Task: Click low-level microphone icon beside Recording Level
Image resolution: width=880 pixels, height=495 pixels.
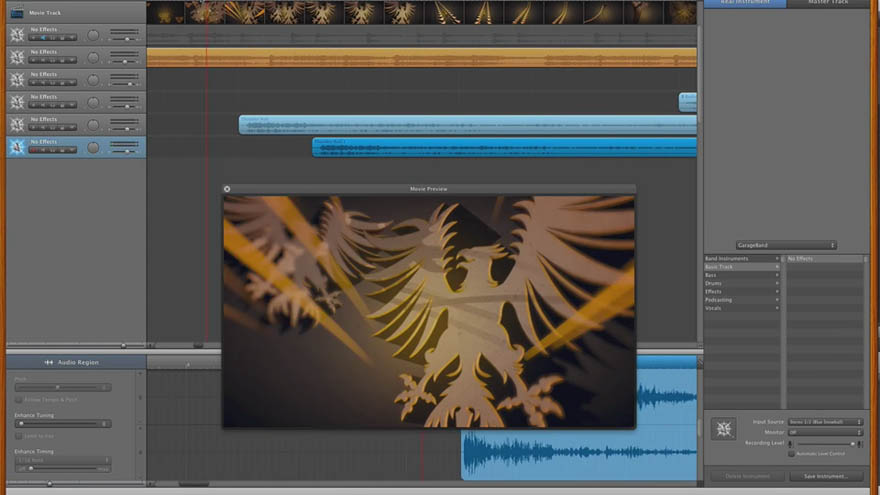Action: (x=791, y=444)
